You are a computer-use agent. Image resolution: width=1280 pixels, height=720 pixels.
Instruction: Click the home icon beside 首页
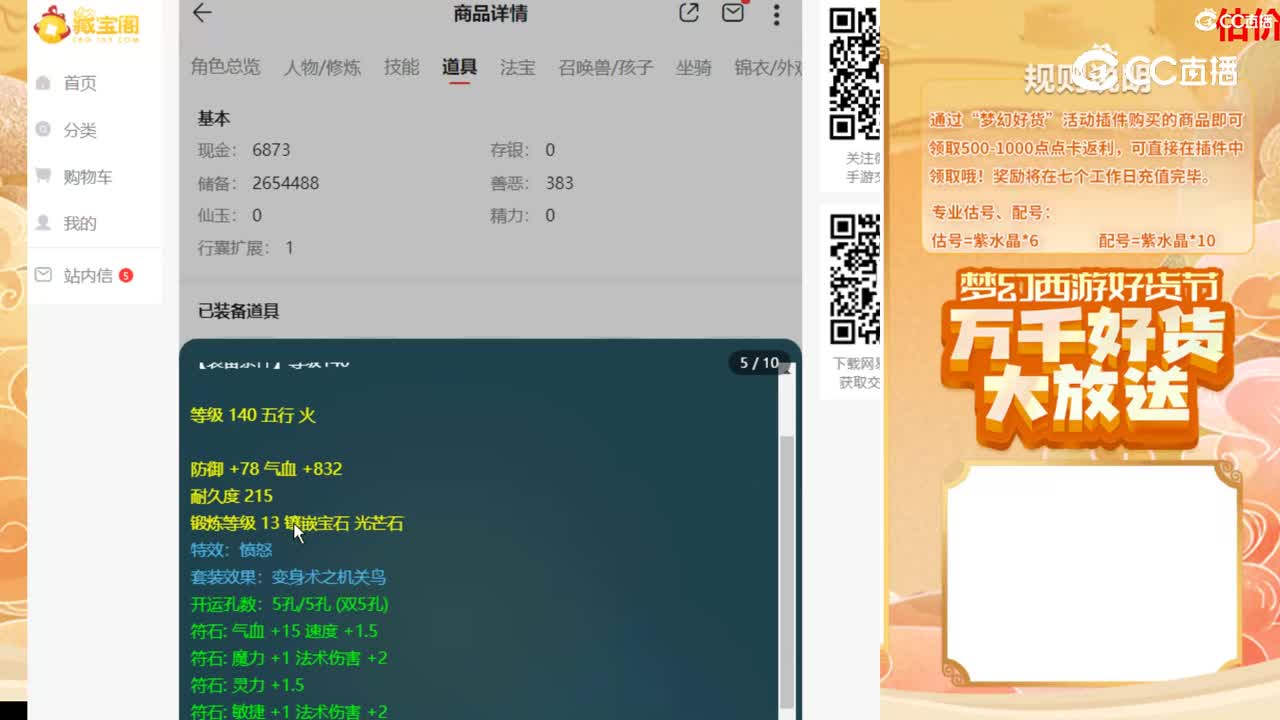tap(43, 82)
